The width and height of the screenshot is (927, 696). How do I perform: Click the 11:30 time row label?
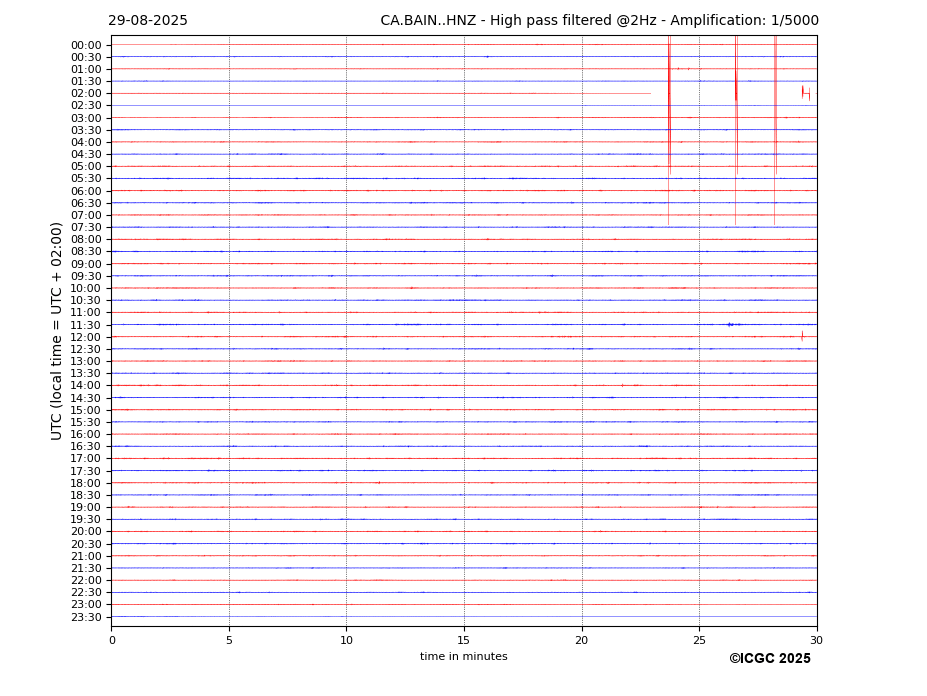(86, 325)
